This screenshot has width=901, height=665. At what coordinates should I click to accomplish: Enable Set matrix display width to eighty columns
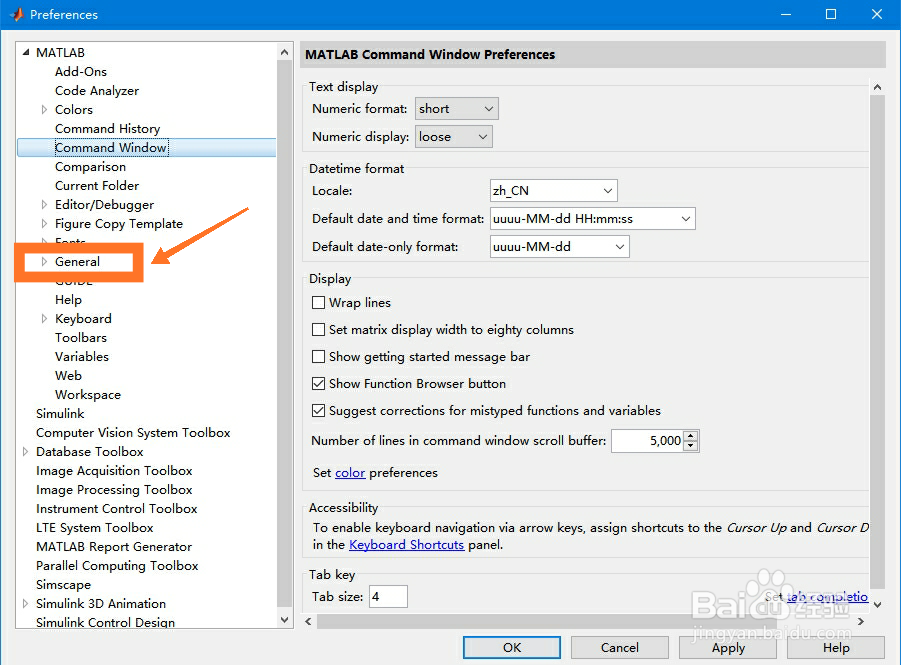[x=318, y=329]
